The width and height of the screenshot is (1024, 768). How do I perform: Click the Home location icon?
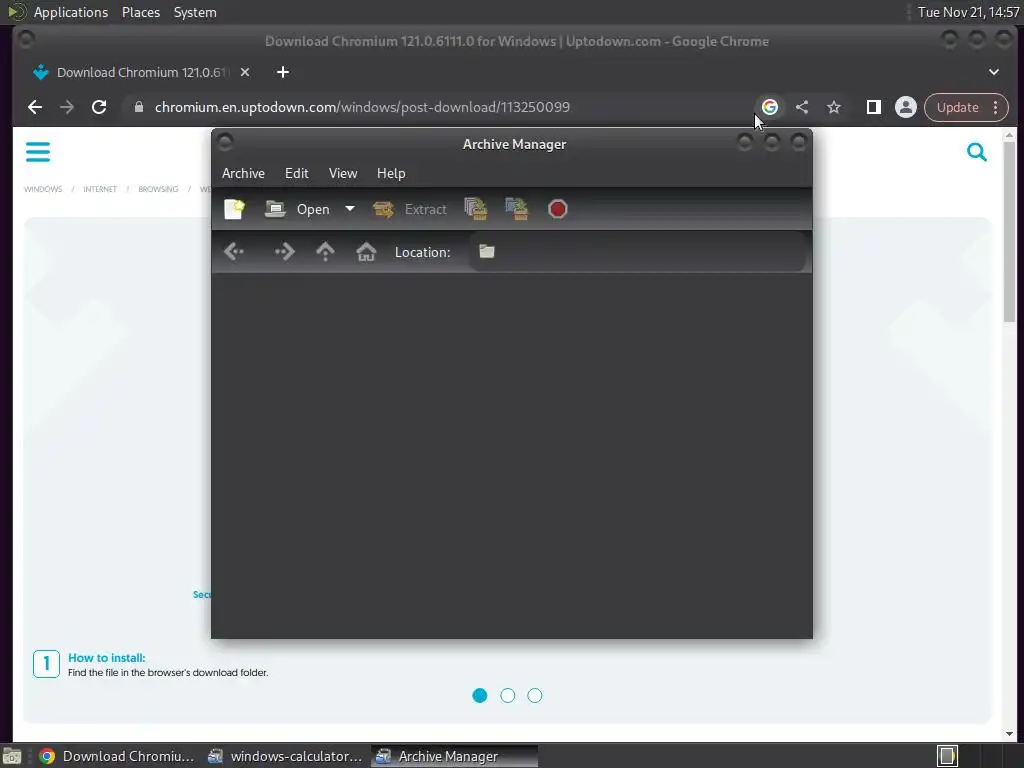366,252
